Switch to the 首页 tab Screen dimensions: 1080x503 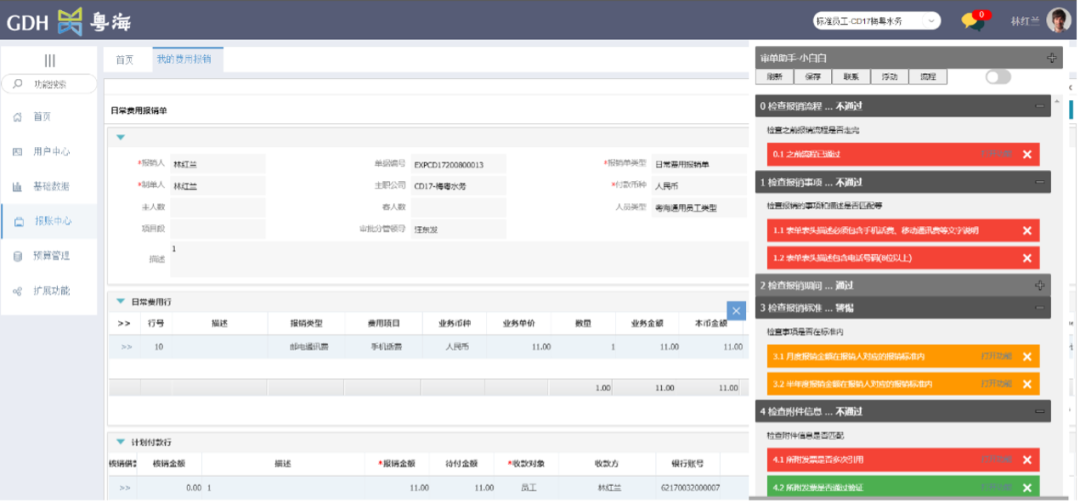[x=125, y=60]
